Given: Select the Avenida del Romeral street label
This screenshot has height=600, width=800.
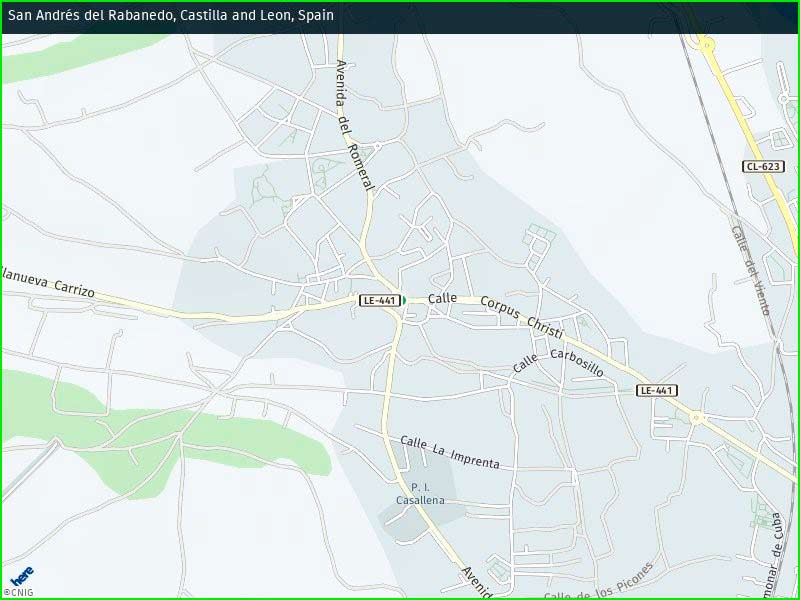Looking at the screenshot, I should click(354, 125).
